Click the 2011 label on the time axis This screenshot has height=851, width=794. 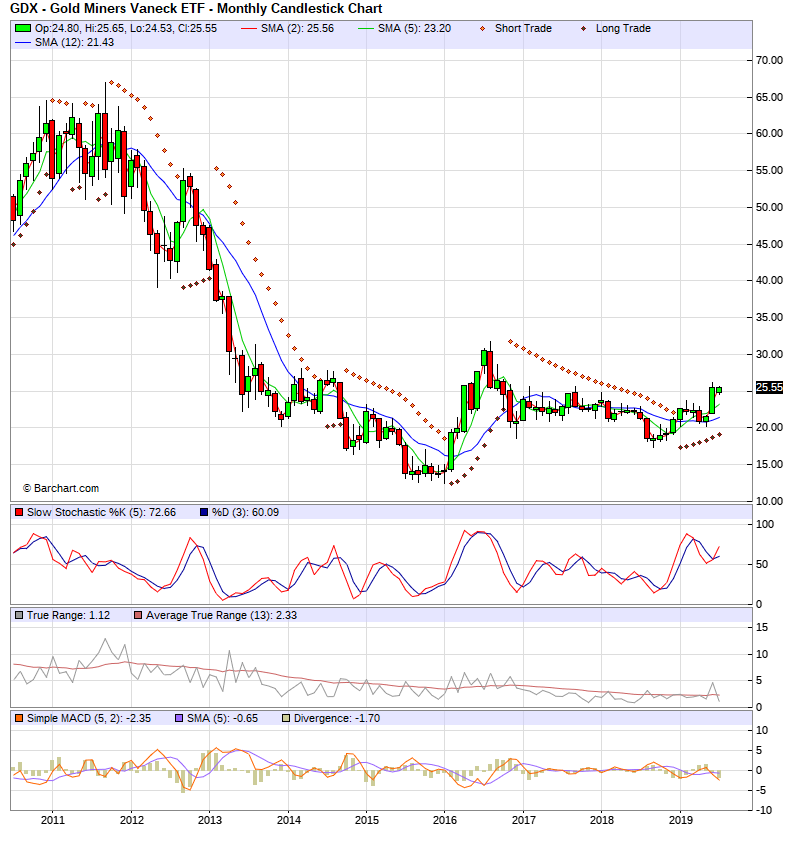(x=53, y=820)
